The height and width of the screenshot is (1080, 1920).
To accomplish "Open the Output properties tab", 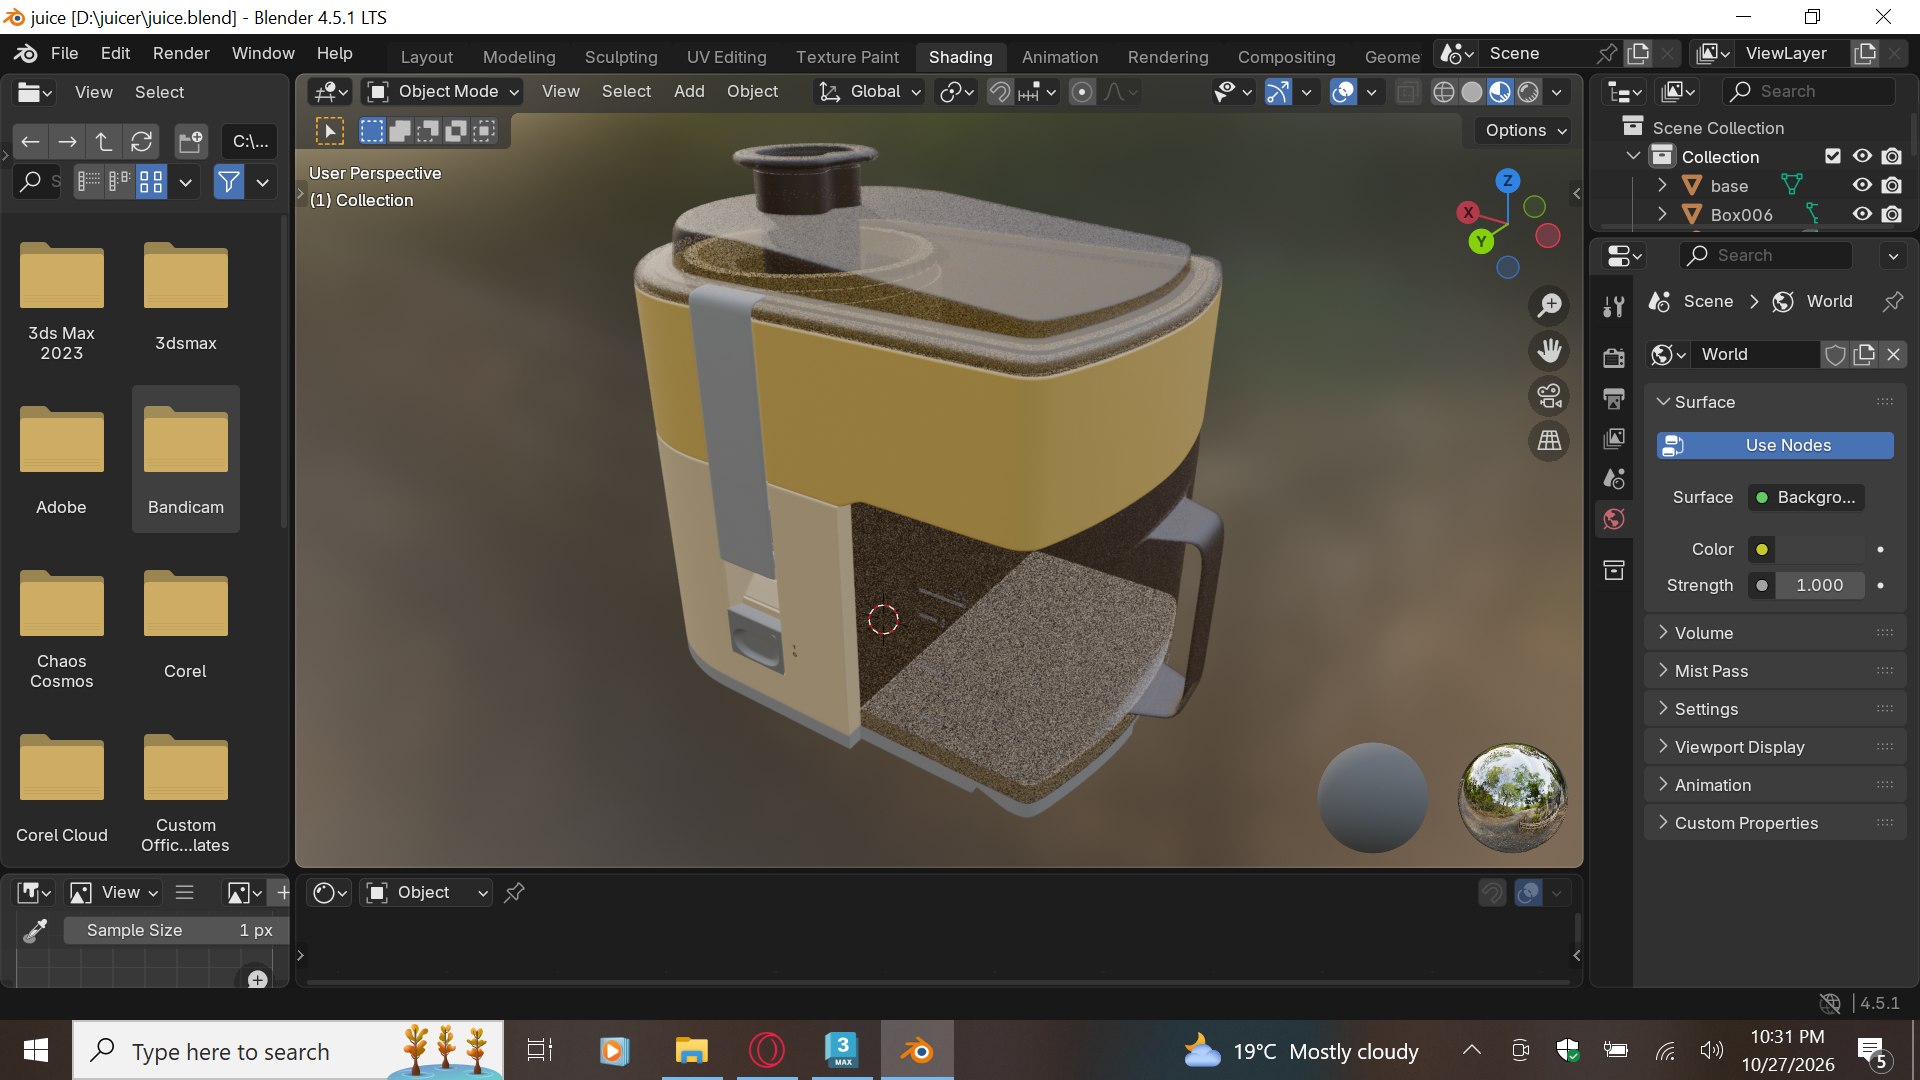I will coord(1613,399).
